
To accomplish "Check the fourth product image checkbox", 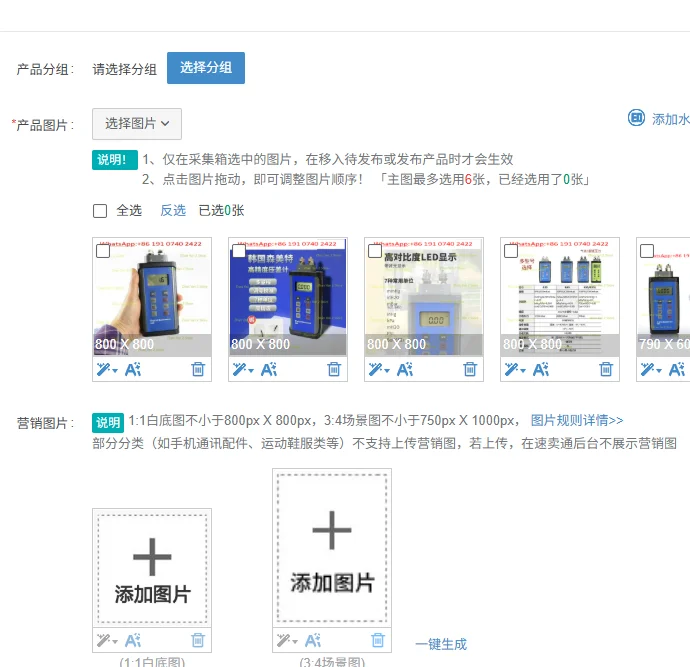I will point(511,251).
